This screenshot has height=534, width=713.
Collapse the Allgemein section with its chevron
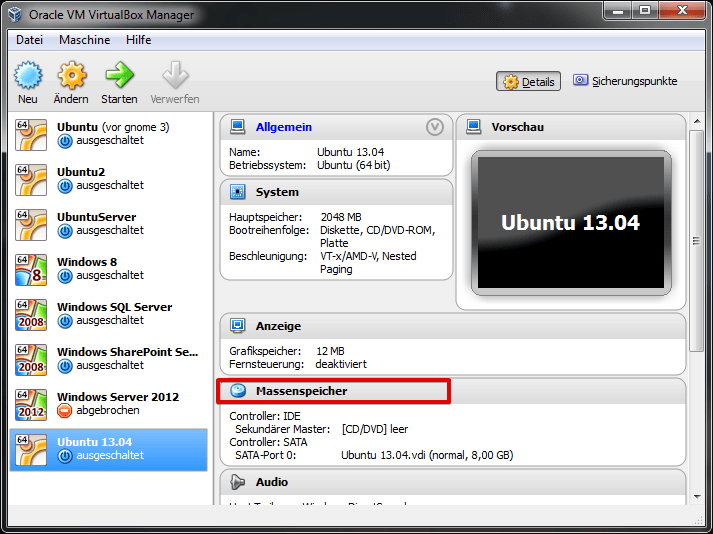(x=435, y=127)
